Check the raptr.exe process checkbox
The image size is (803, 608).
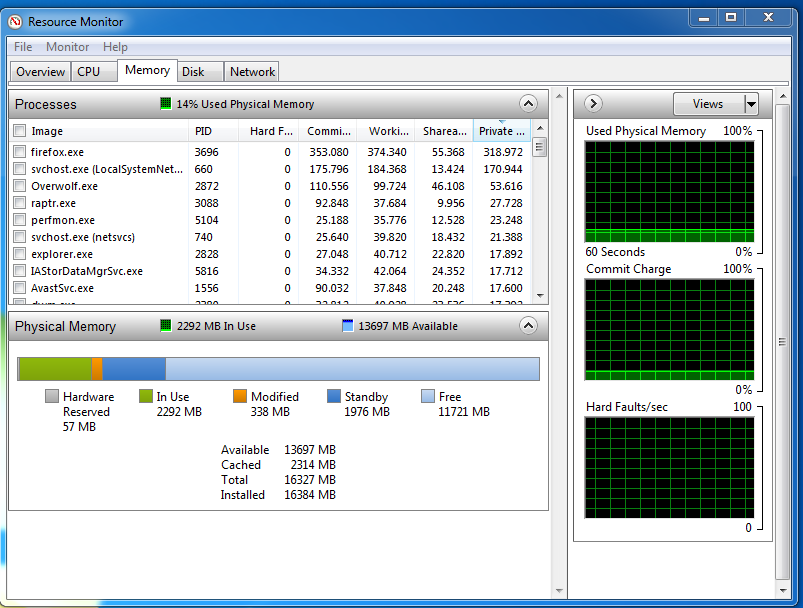[x=19, y=202]
